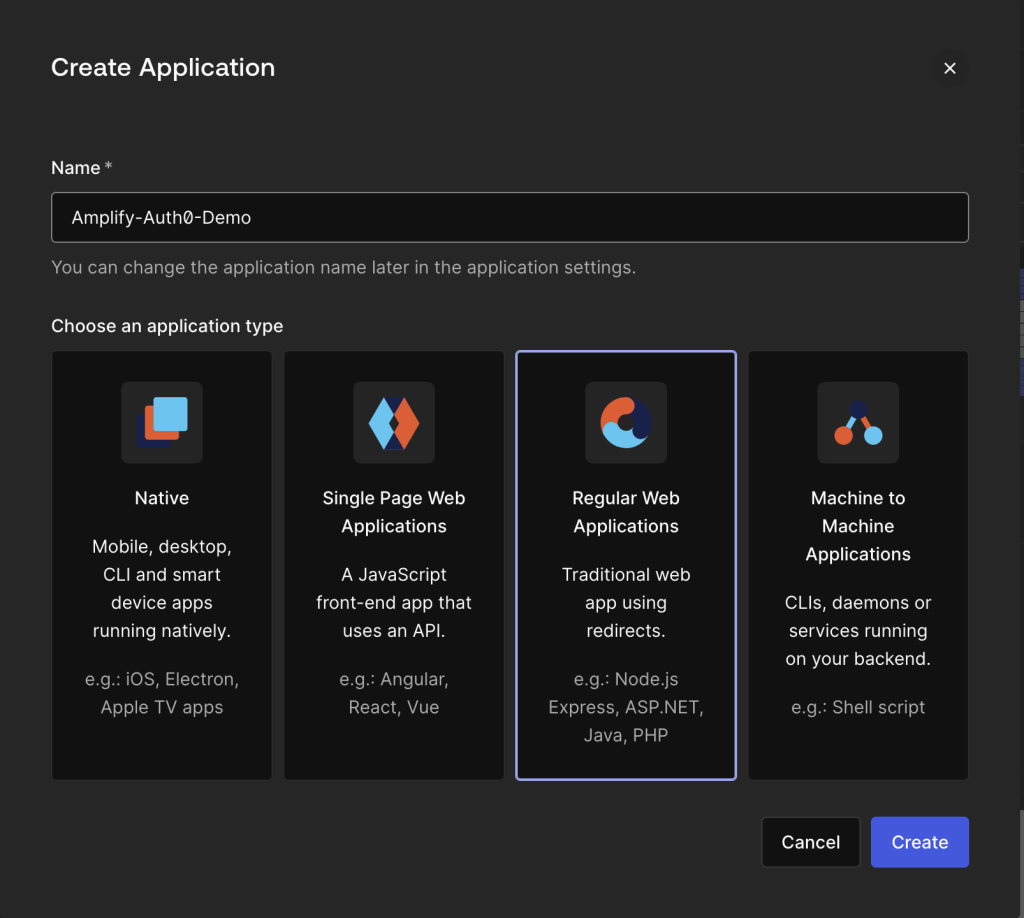Image resolution: width=1024 pixels, height=918 pixels.
Task: Click the blue Create button
Action: tap(919, 842)
